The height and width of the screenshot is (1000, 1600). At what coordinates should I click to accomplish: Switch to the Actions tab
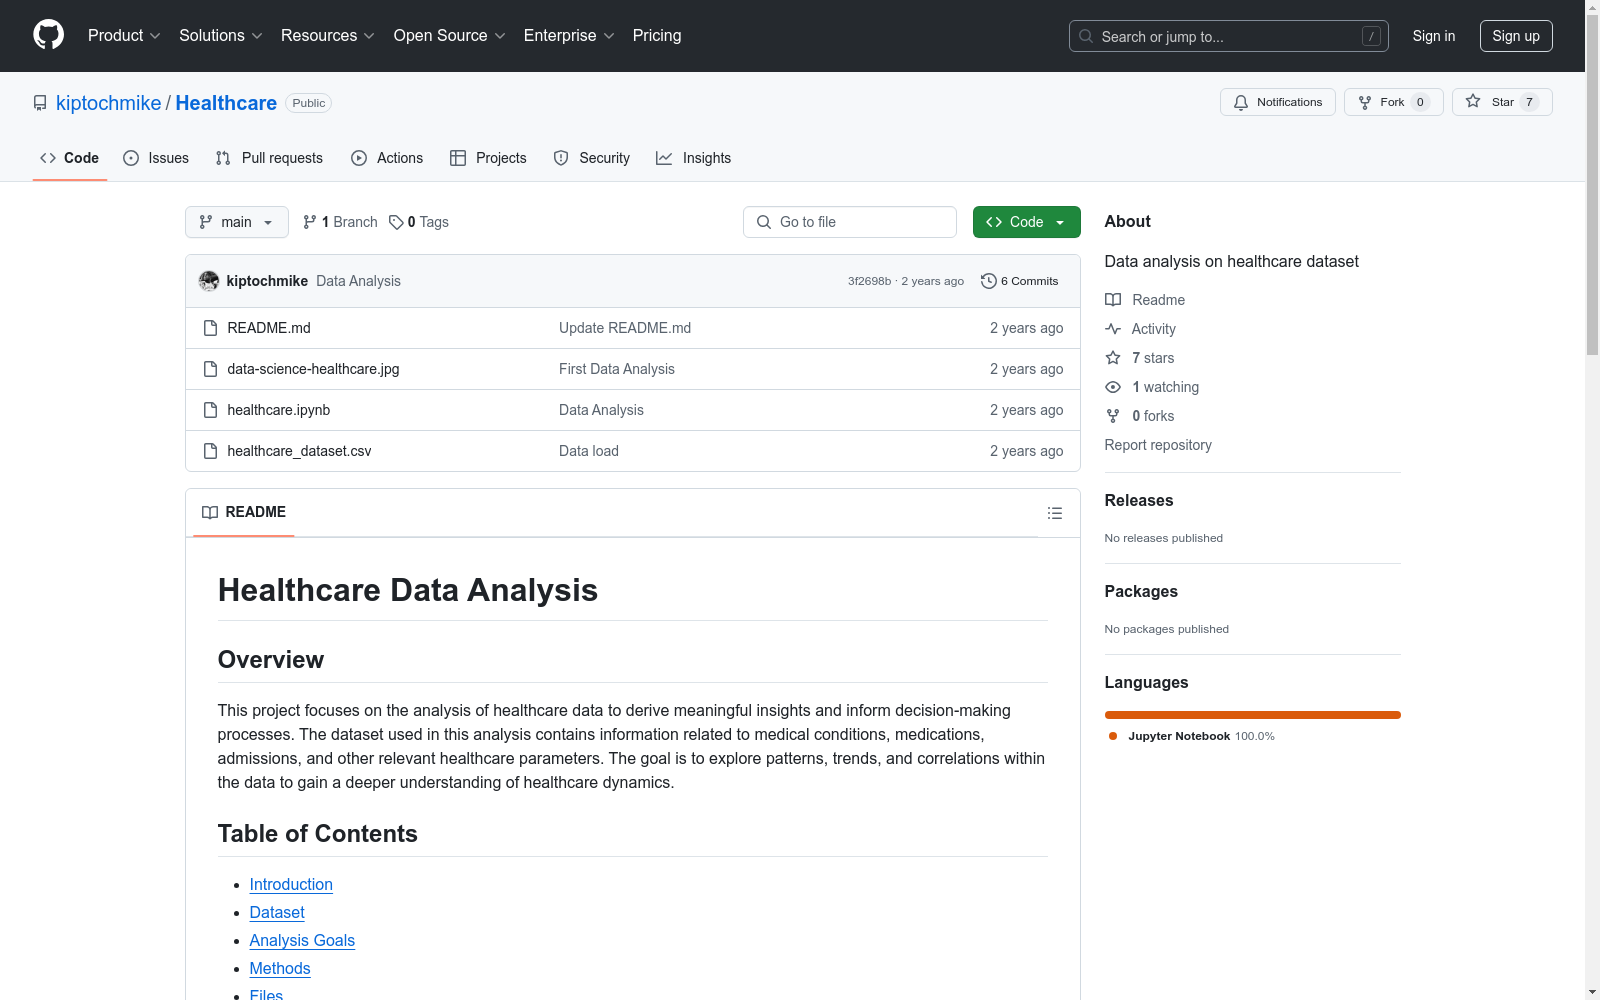387,158
